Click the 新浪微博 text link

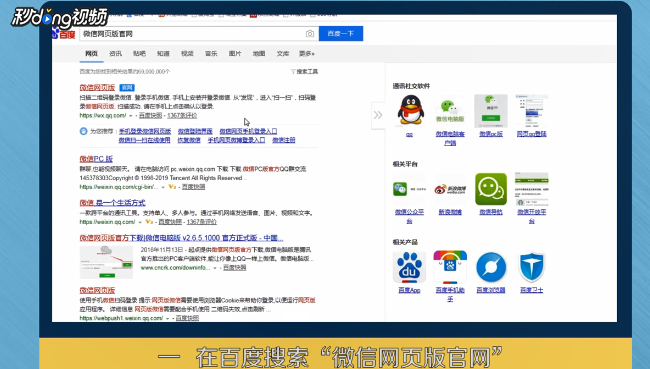tap(450, 212)
